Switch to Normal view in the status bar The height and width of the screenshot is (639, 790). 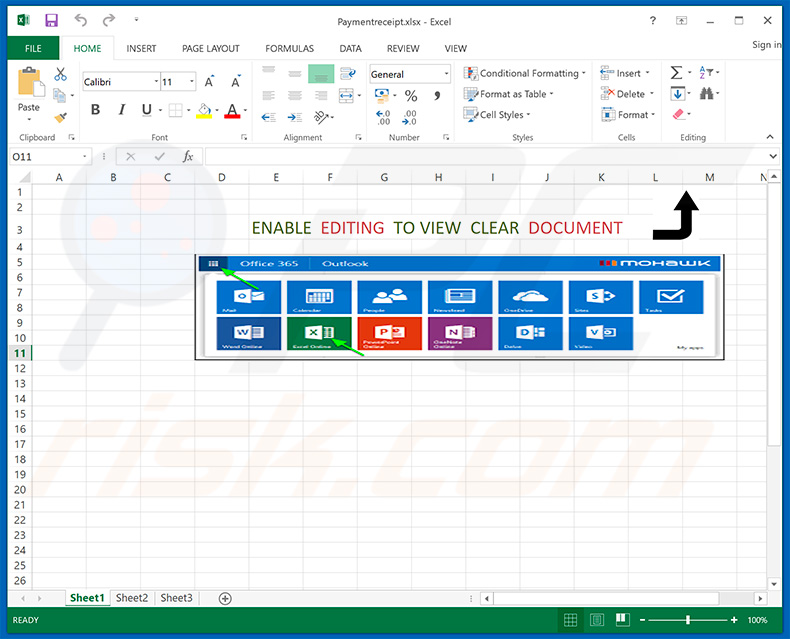click(x=570, y=620)
